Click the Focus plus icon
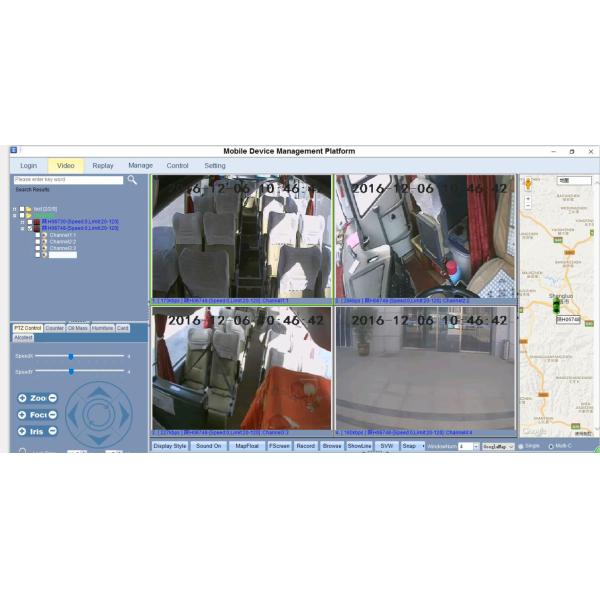Viewport: 600px width, 600px height. pos(22,414)
